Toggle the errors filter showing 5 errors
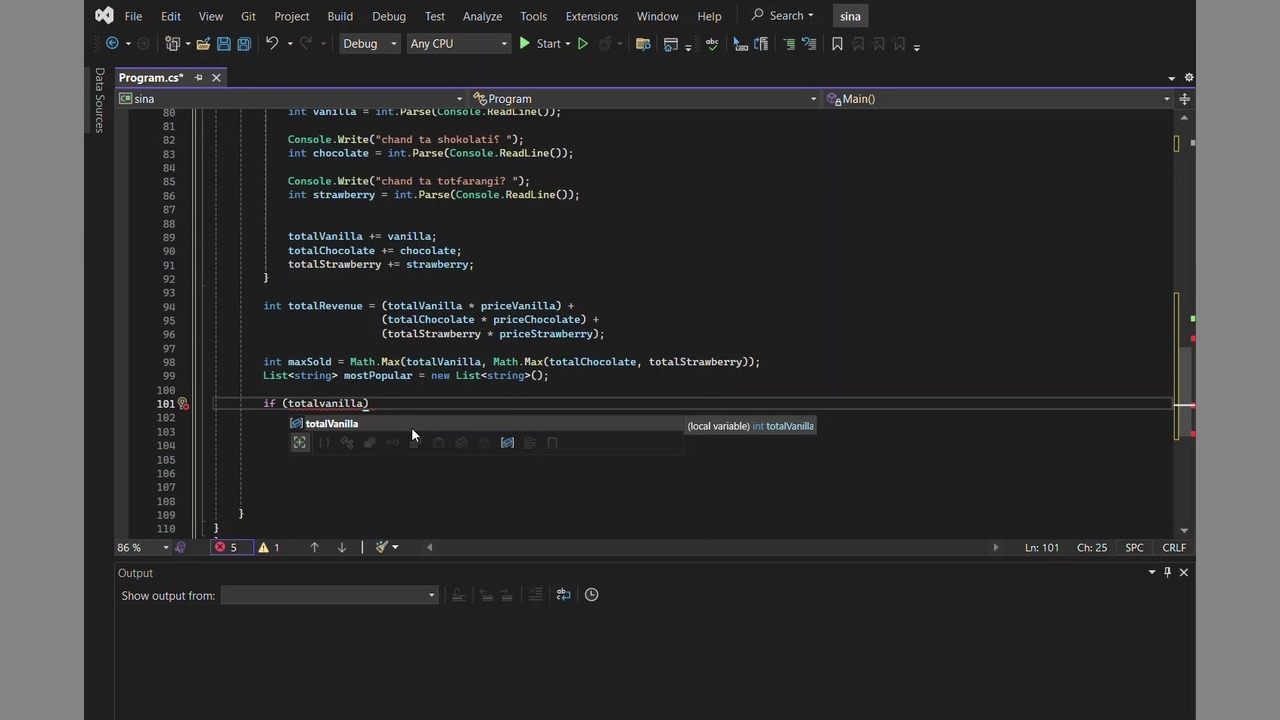1280x720 pixels. (226, 547)
